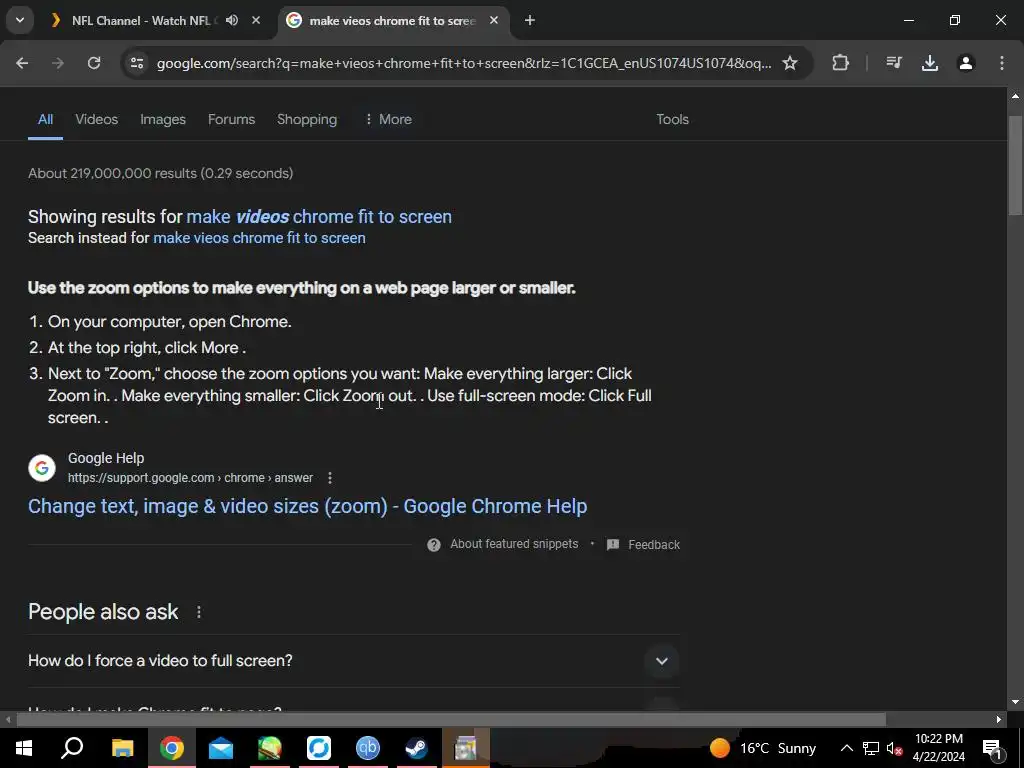The height and width of the screenshot is (768, 1024).
Task: Open result options three-dot icon near URL
Action: pos(330,478)
